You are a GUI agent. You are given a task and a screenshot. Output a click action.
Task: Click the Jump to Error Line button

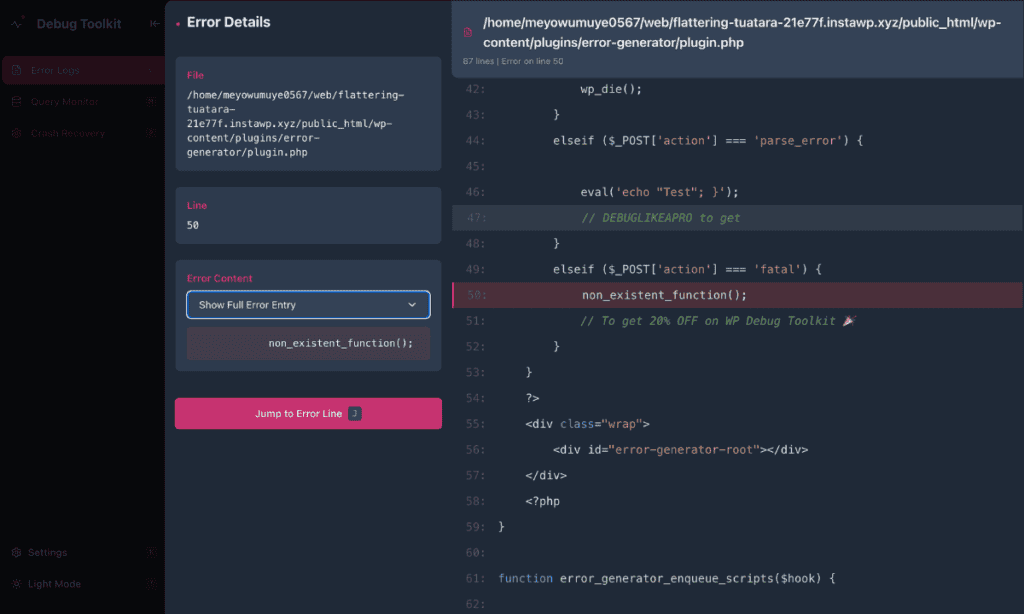tap(308, 413)
